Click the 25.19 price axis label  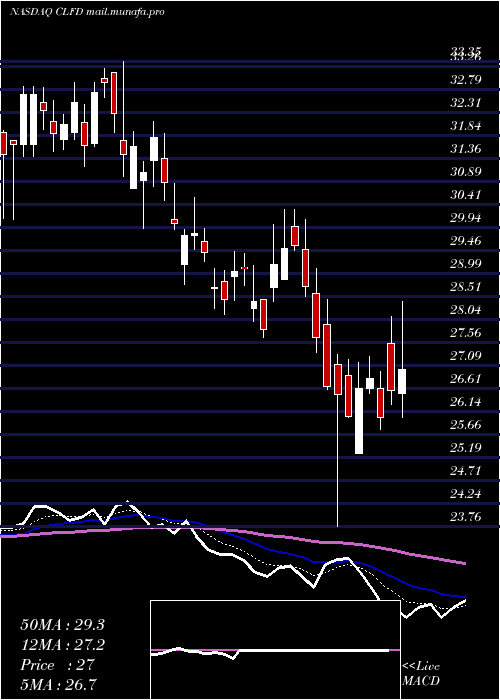pyautogui.click(x=465, y=447)
